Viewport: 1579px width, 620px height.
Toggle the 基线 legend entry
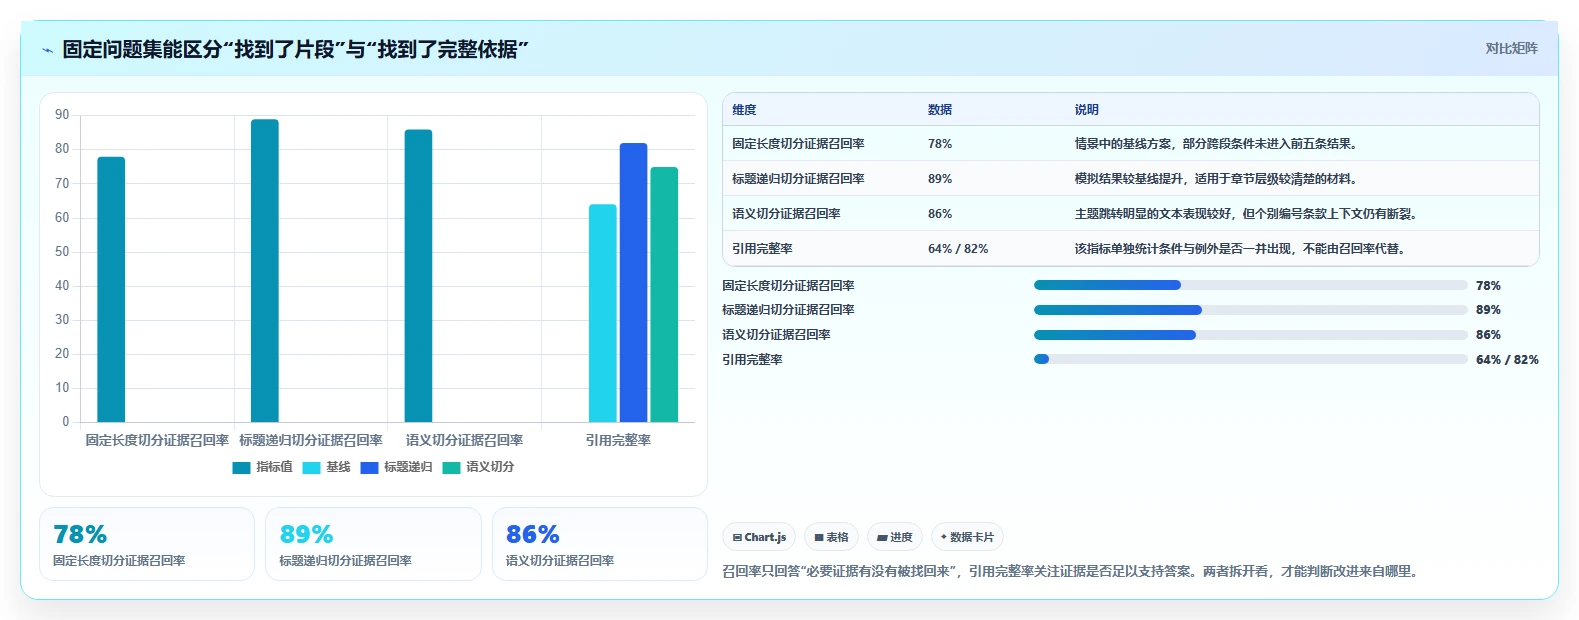(x=326, y=467)
